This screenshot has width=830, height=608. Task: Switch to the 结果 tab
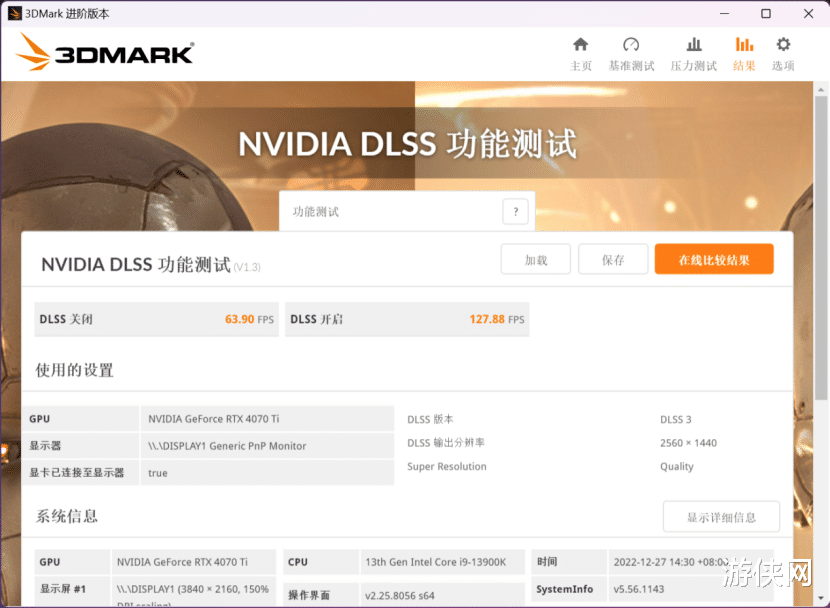tap(744, 52)
